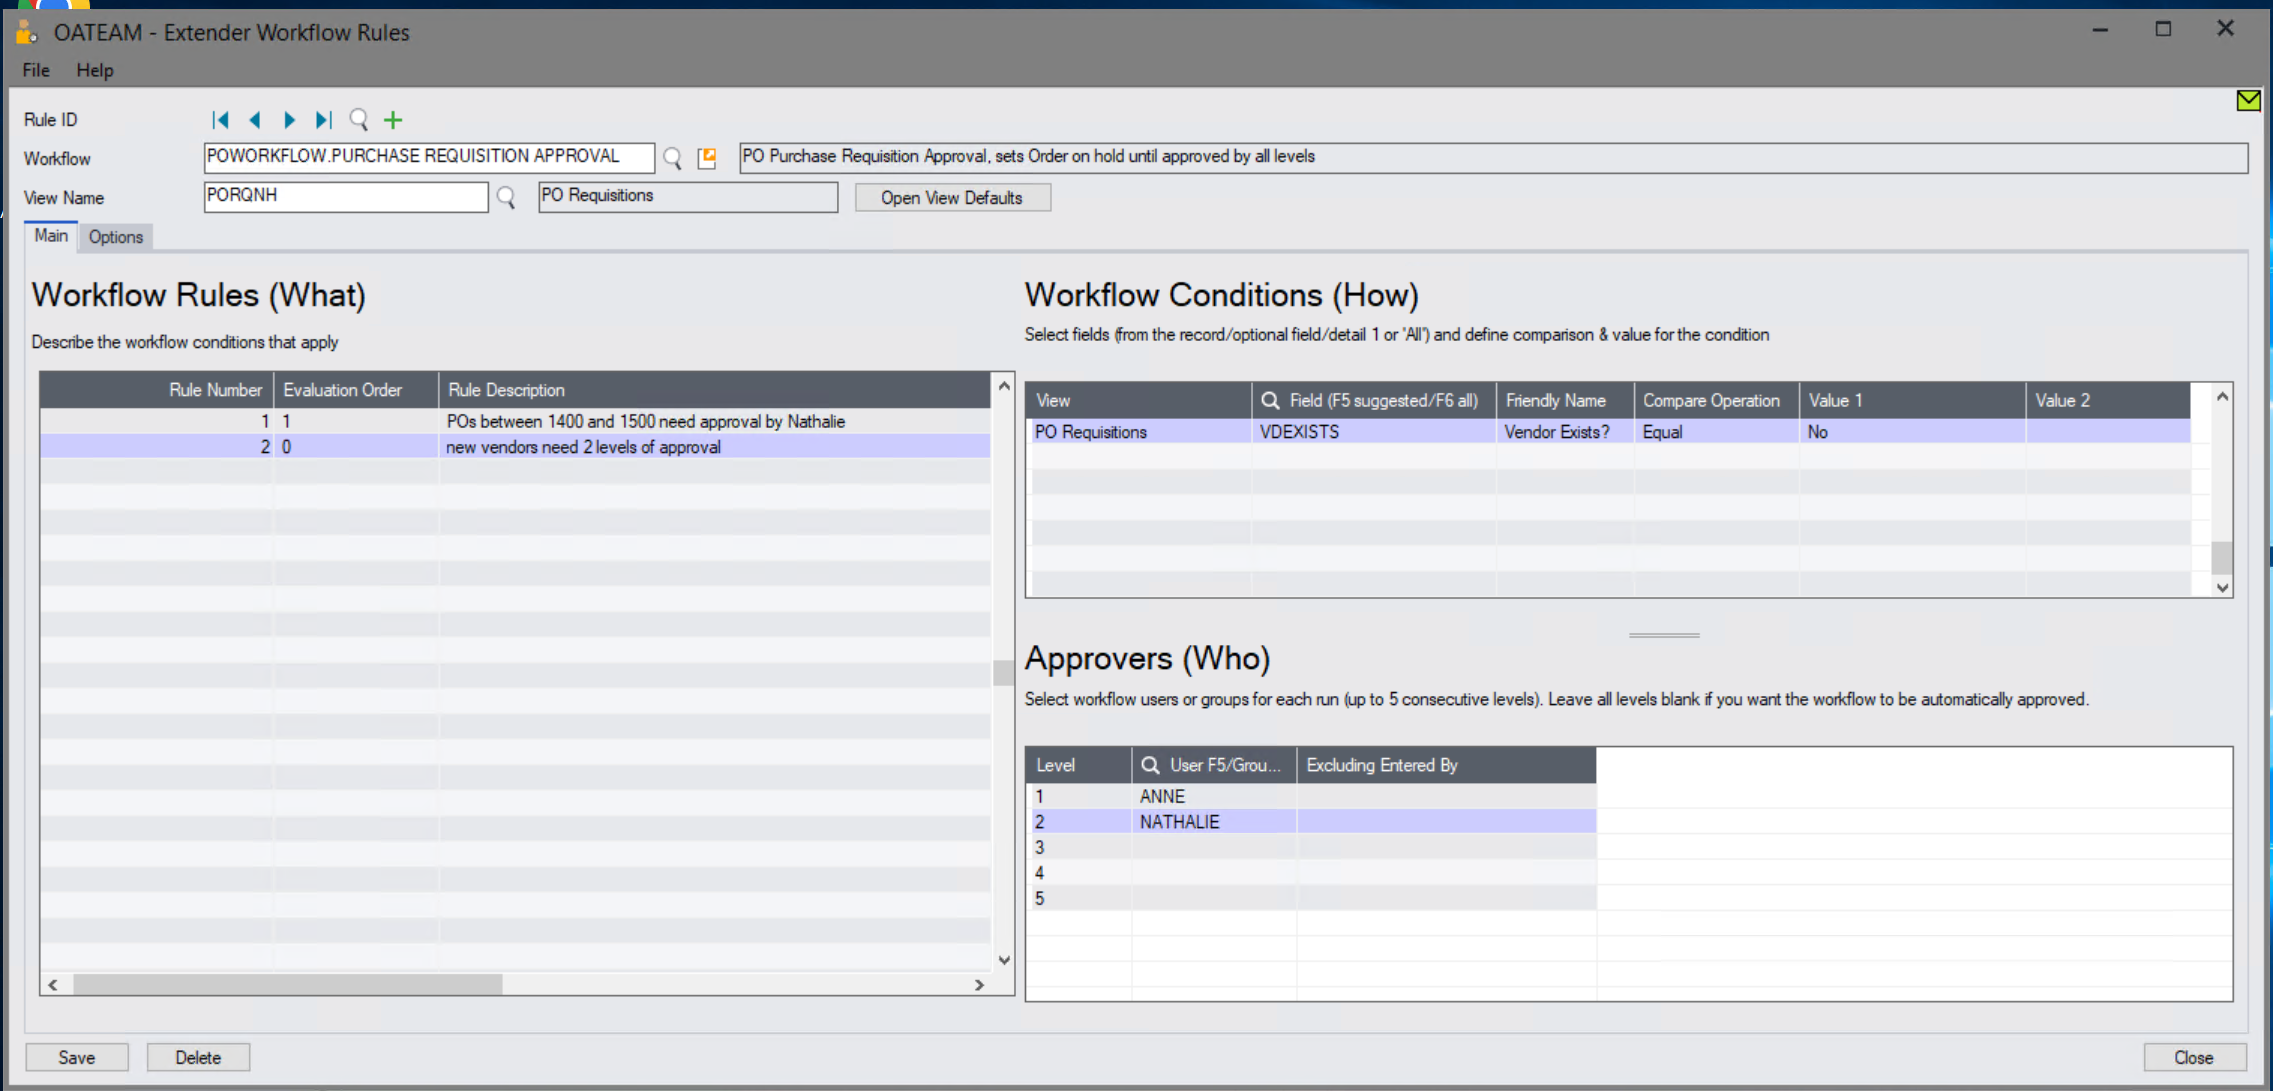Screen dimensions: 2273x1091
Task: Select rule 'new vendors need 2 levels of approval'
Action: 515,447
